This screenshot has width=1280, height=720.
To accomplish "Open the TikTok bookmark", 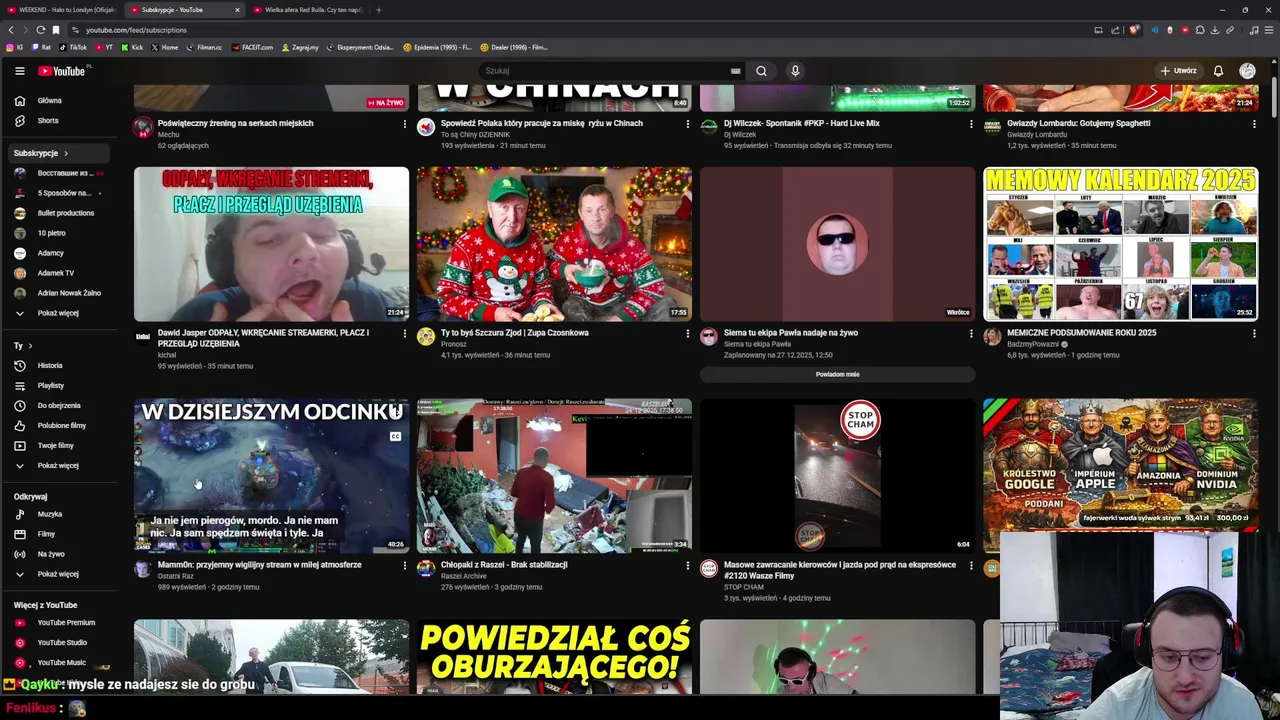I will [x=73, y=47].
